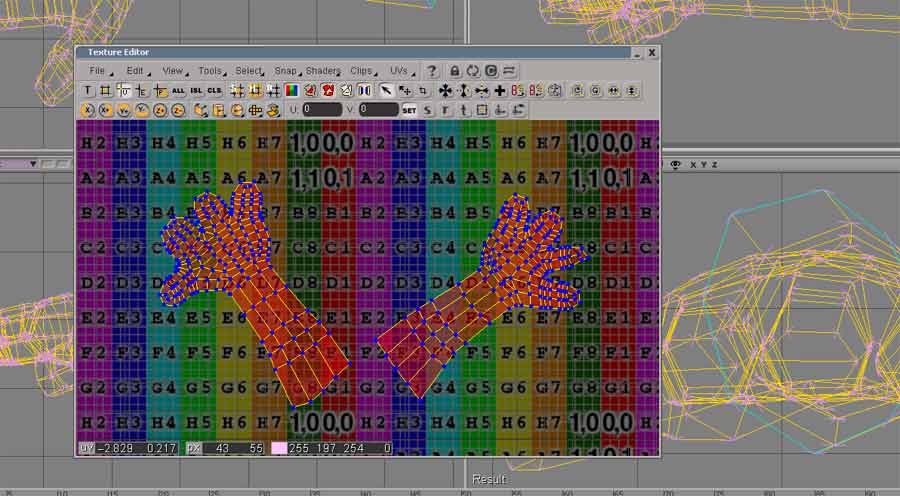Click the ALL selection button
900x496 pixels.
(x=178, y=90)
